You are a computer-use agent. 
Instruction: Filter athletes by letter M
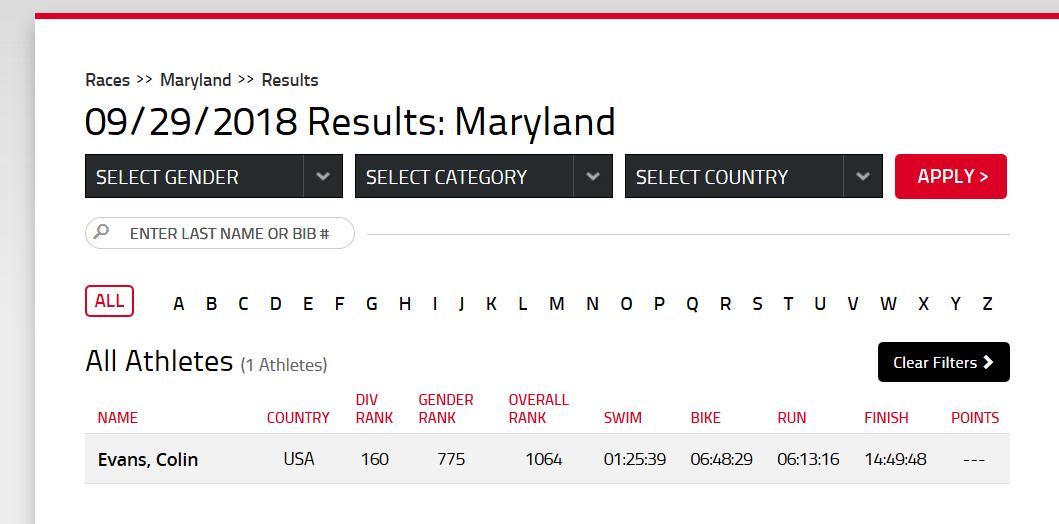coord(557,304)
